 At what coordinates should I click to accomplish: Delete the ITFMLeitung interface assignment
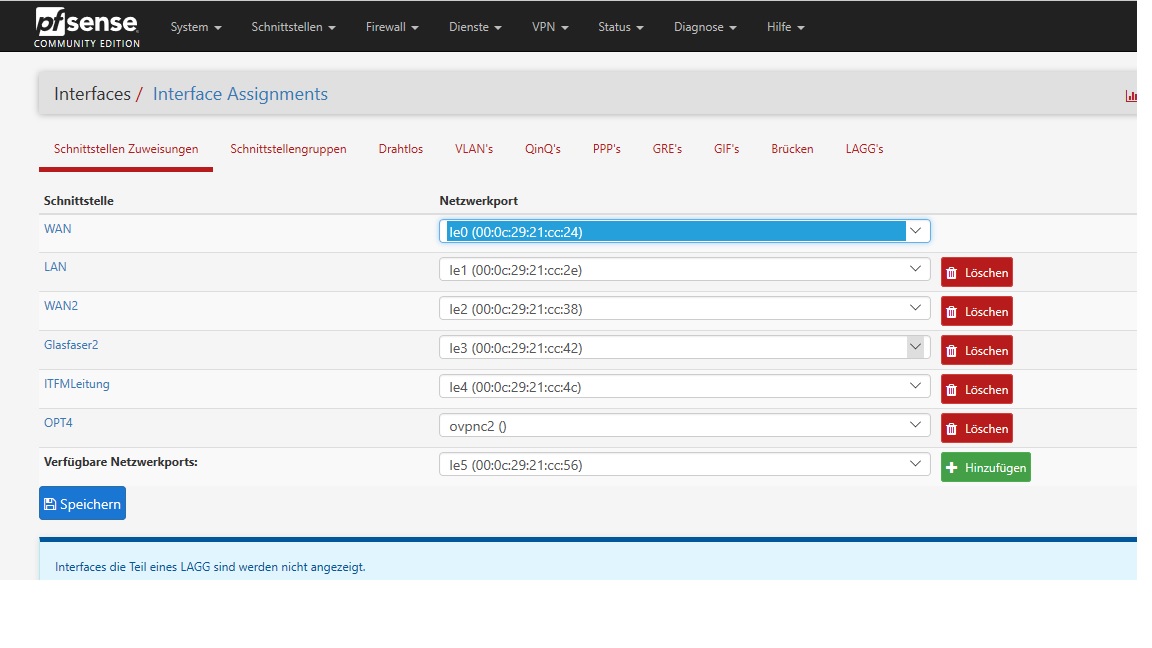(x=976, y=389)
